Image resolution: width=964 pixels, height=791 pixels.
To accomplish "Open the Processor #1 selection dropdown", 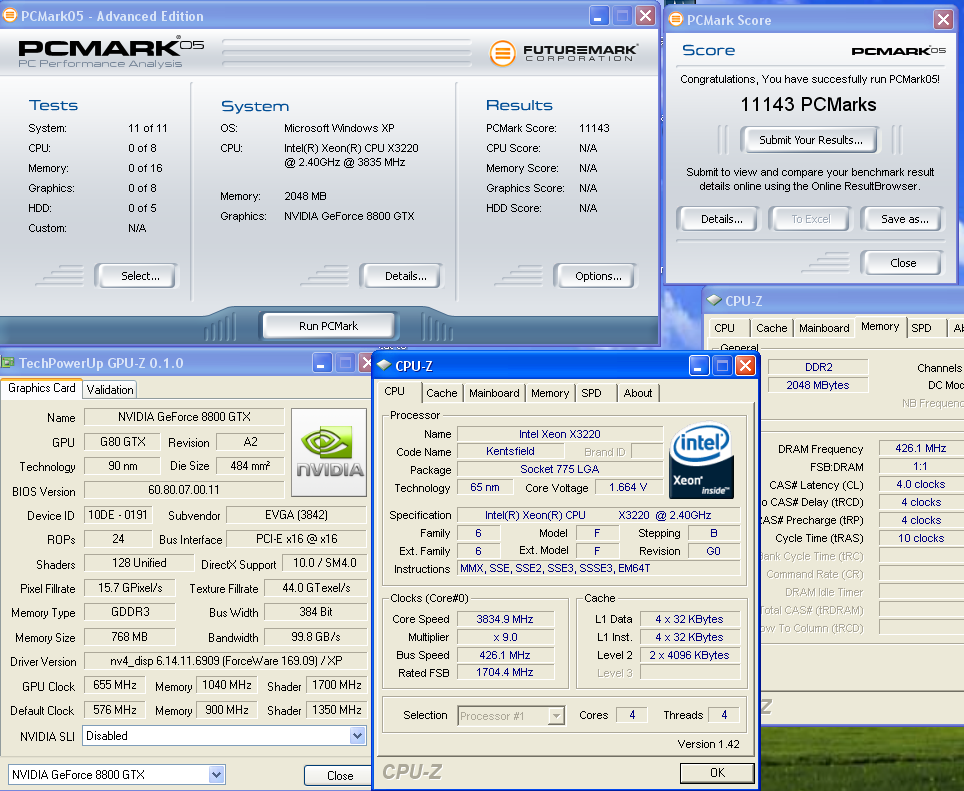I will pos(556,716).
